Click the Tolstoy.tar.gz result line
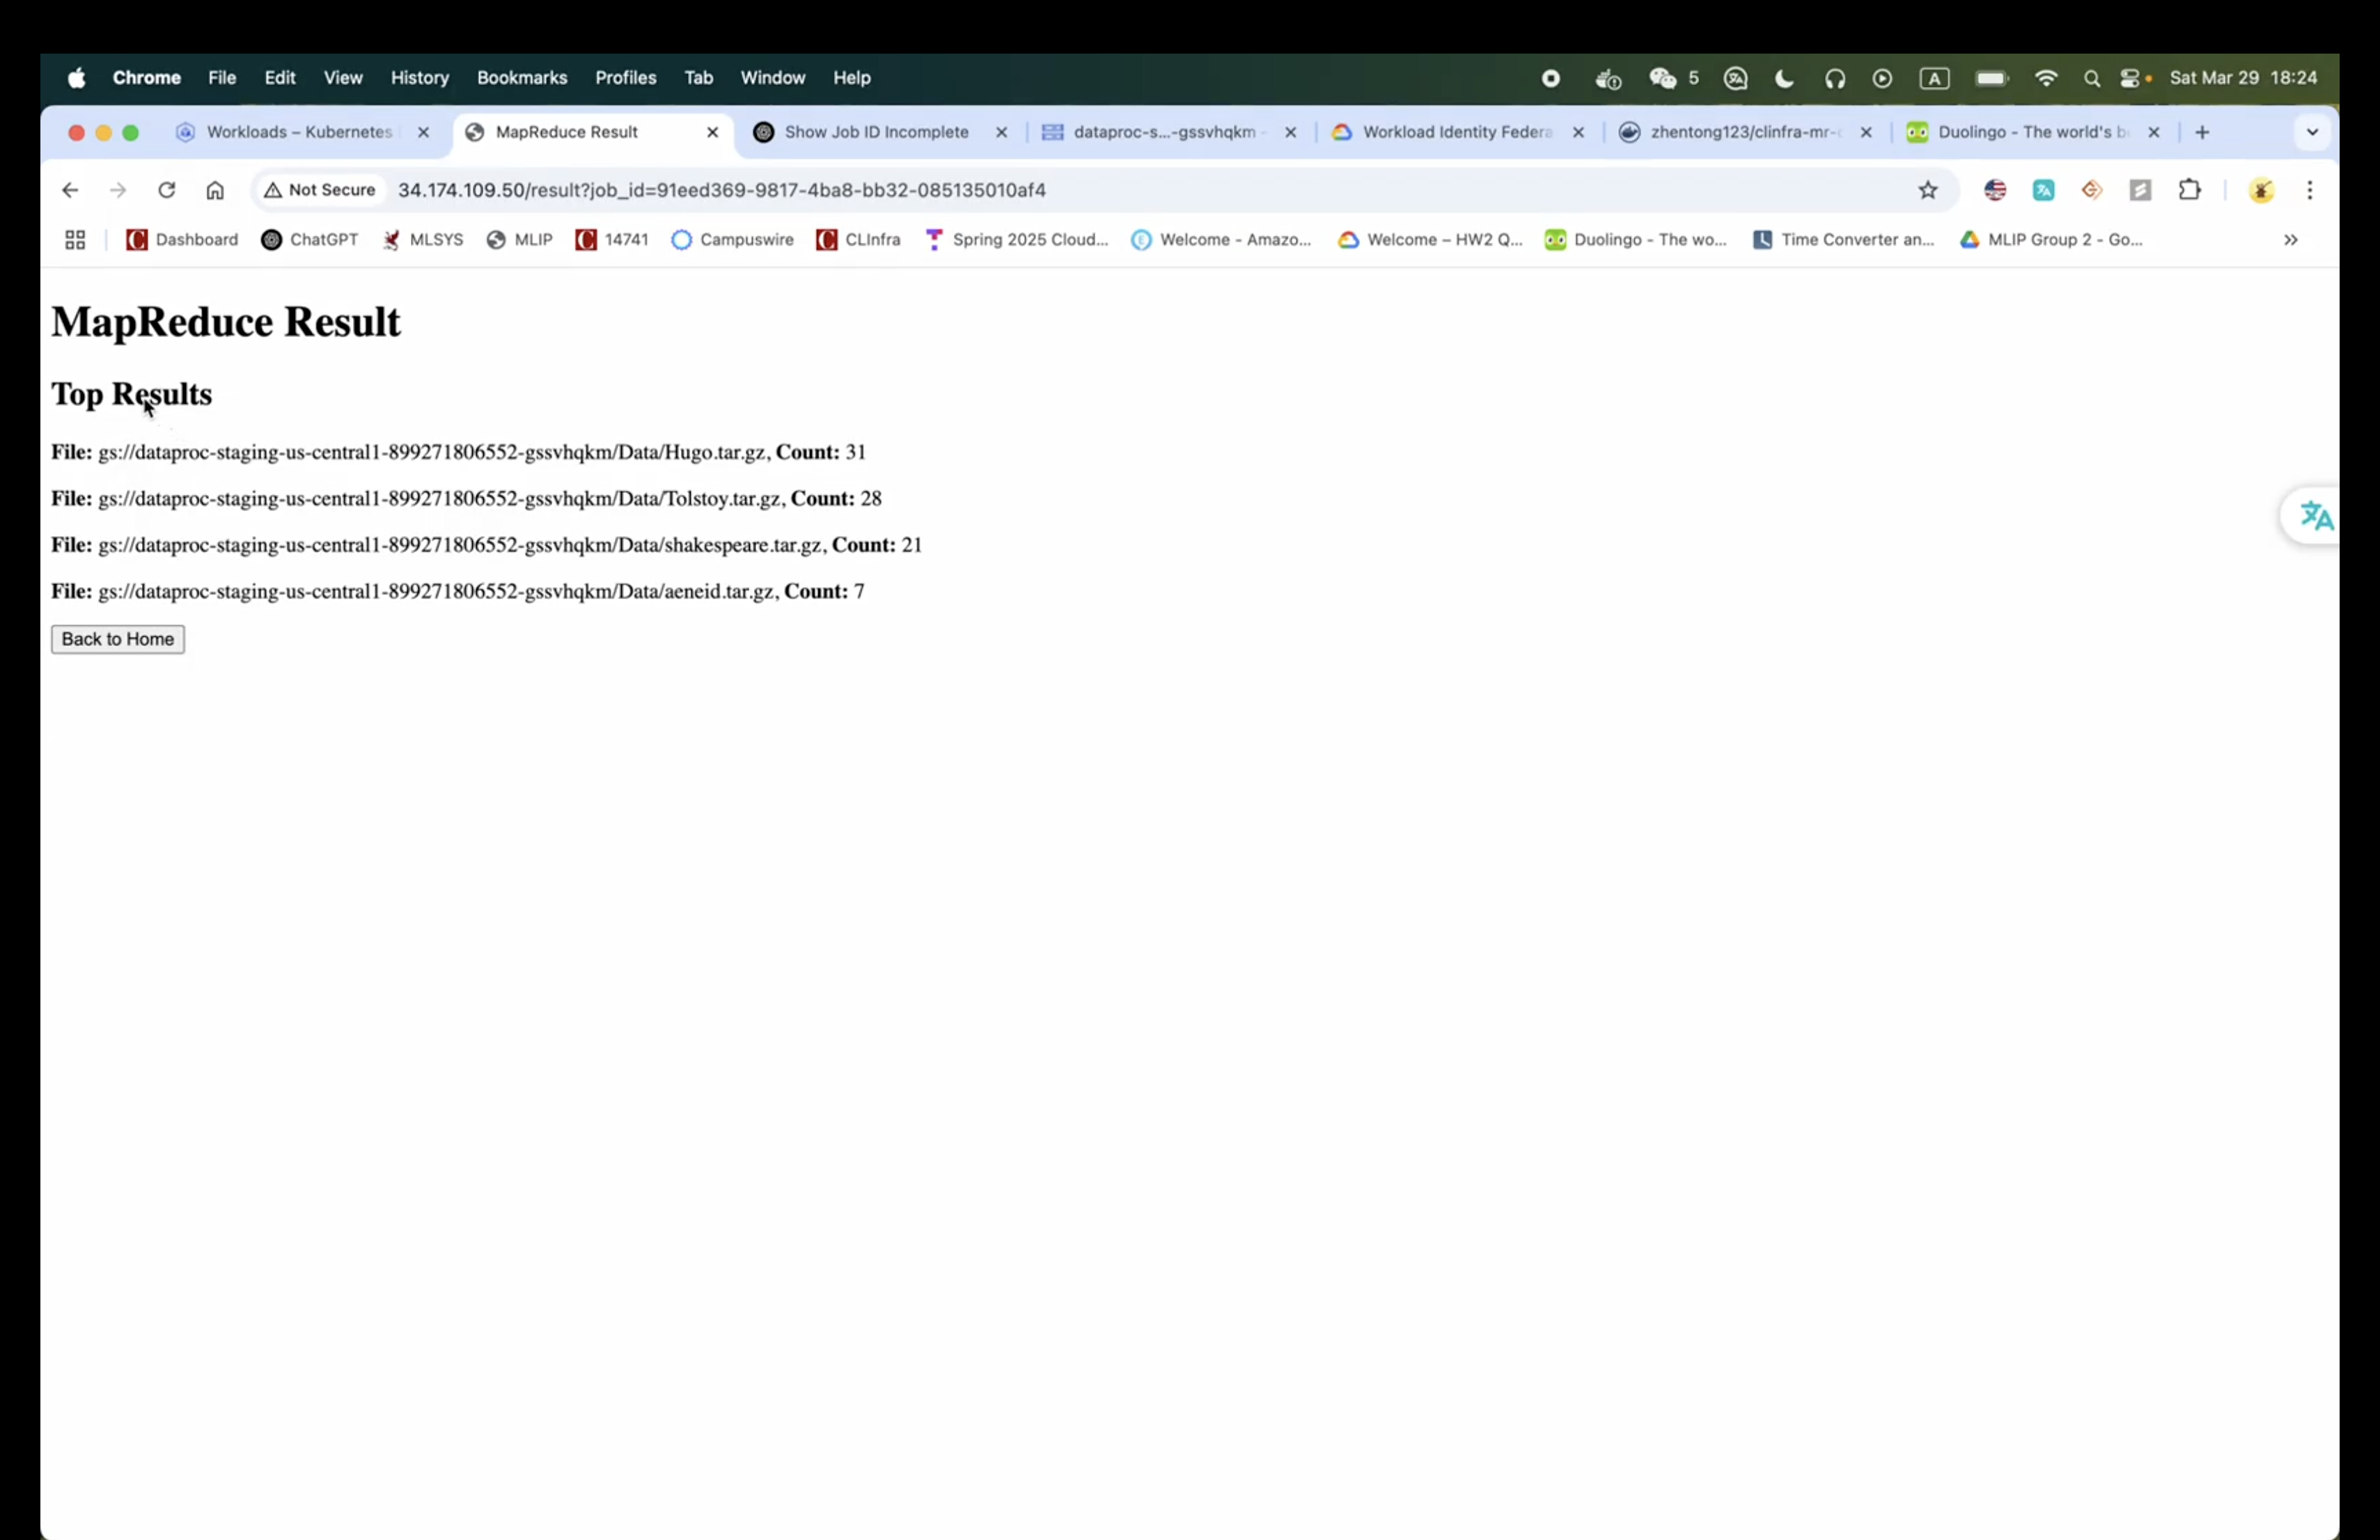The width and height of the screenshot is (2380, 1540). coord(467,498)
